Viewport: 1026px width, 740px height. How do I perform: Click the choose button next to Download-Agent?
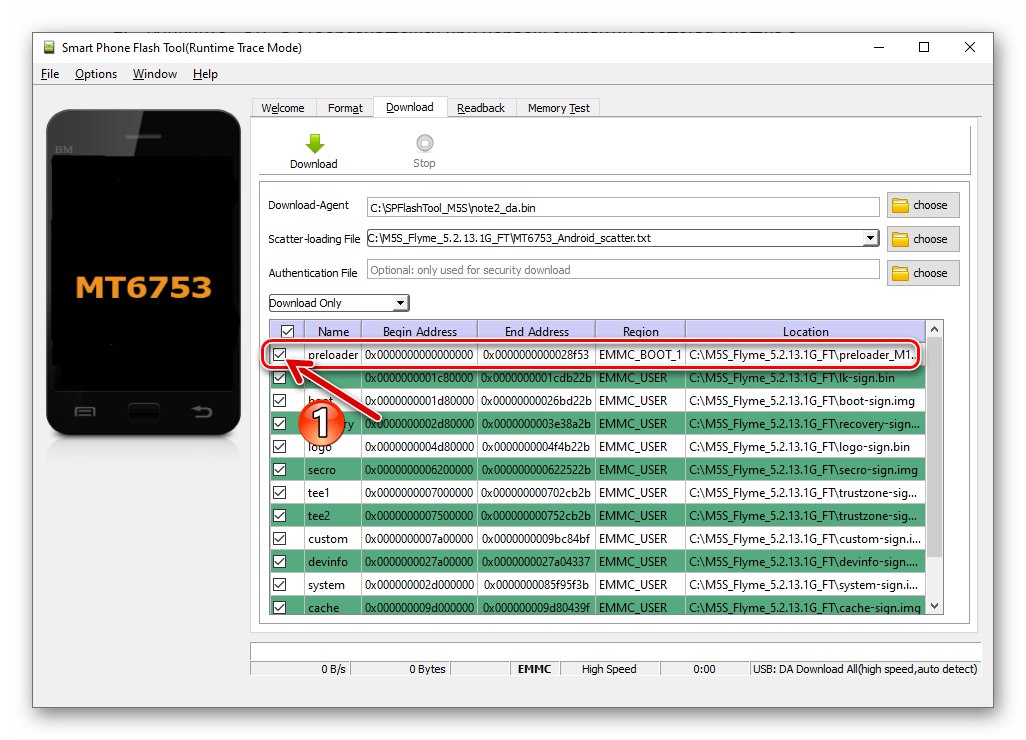tap(921, 205)
